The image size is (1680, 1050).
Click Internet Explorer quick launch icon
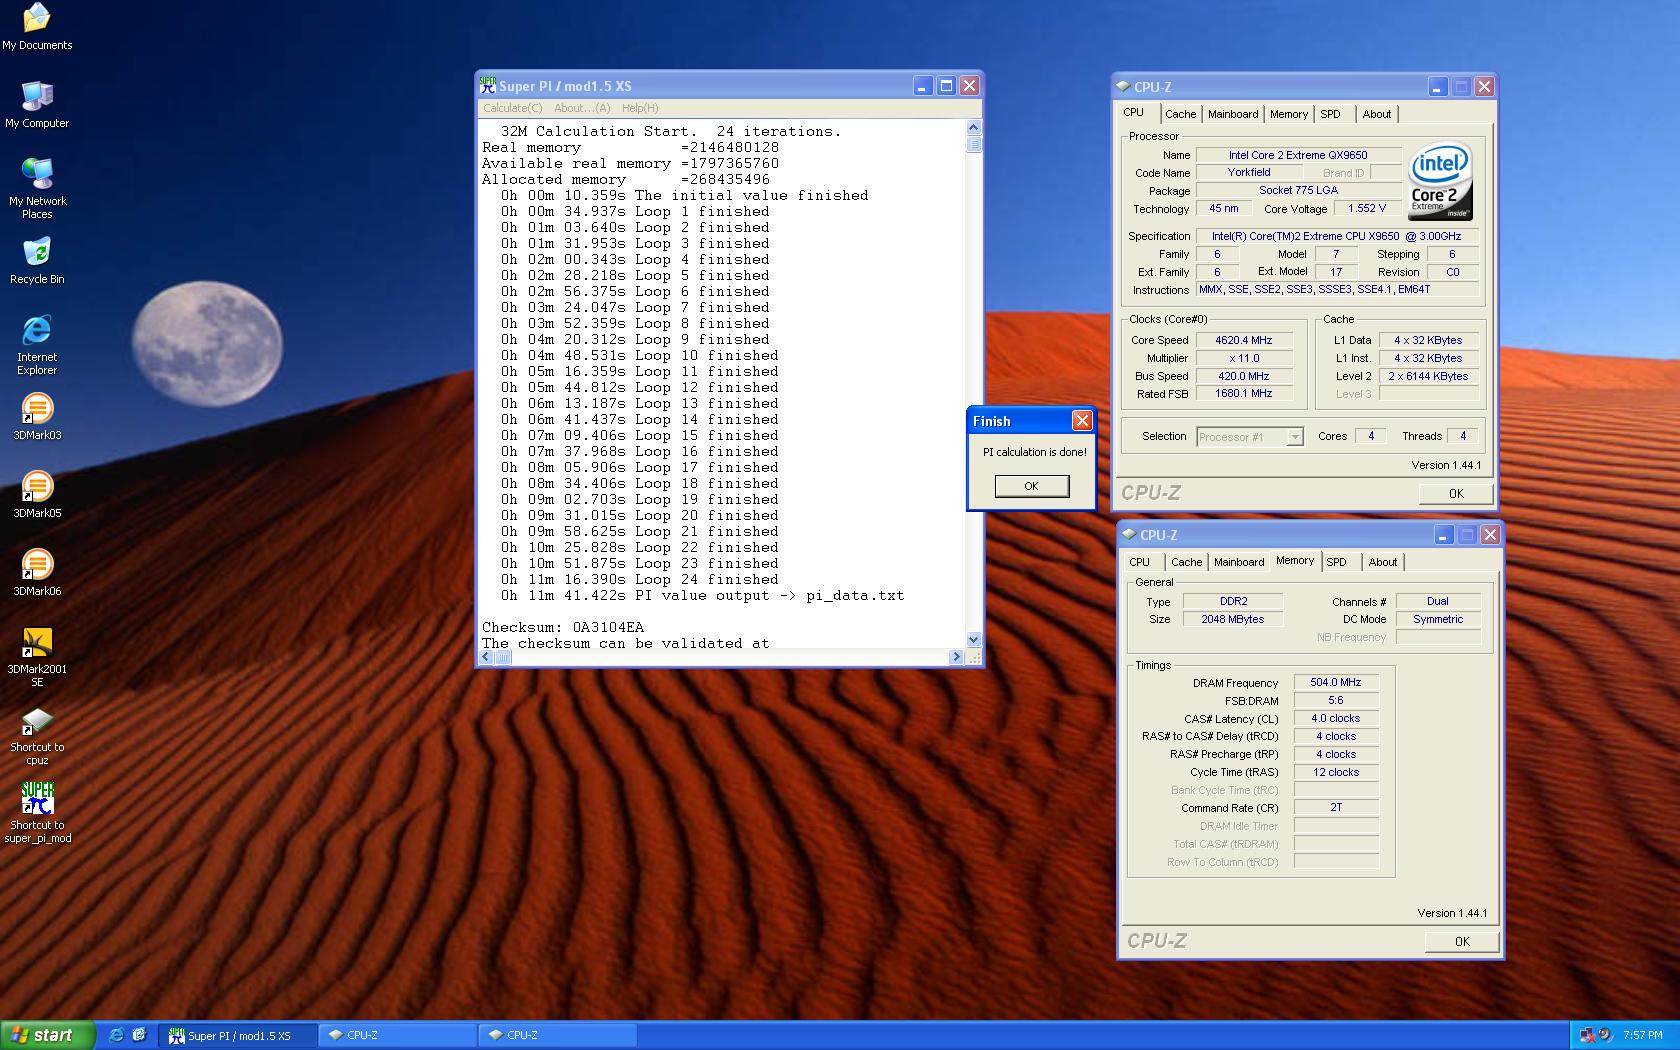pos(117,1035)
